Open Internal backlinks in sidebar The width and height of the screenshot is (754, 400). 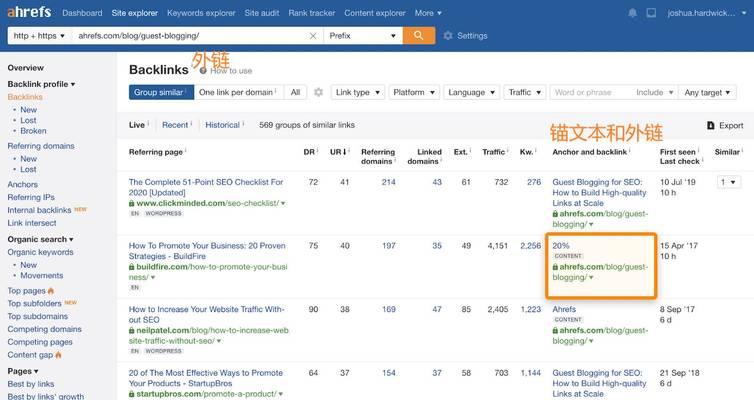coord(39,210)
